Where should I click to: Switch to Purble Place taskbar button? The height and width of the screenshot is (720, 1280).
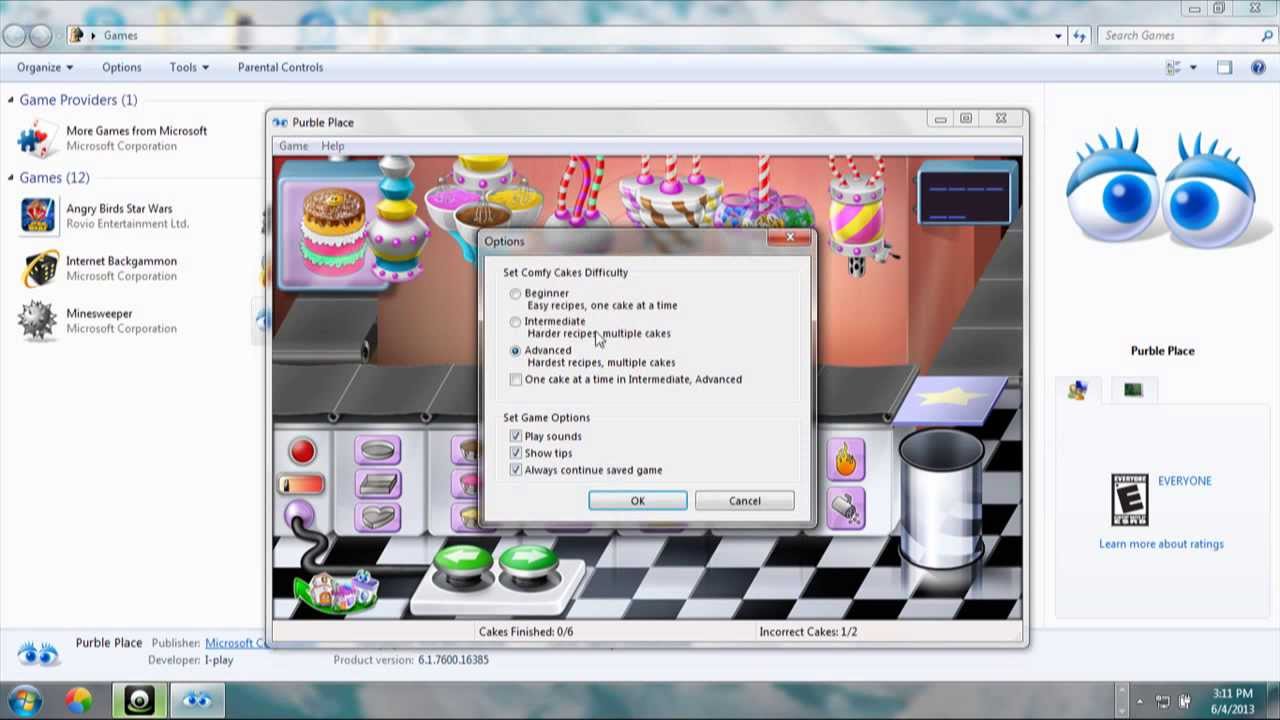click(197, 701)
